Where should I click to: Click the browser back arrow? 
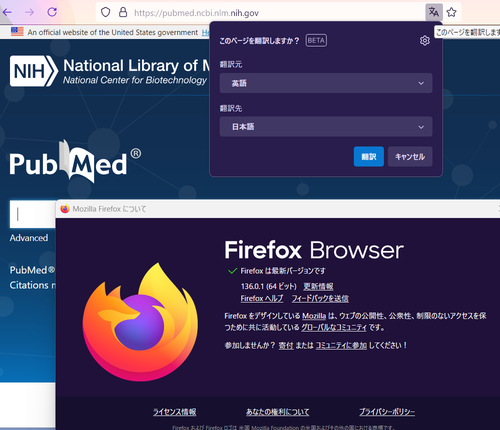[7, 12]
